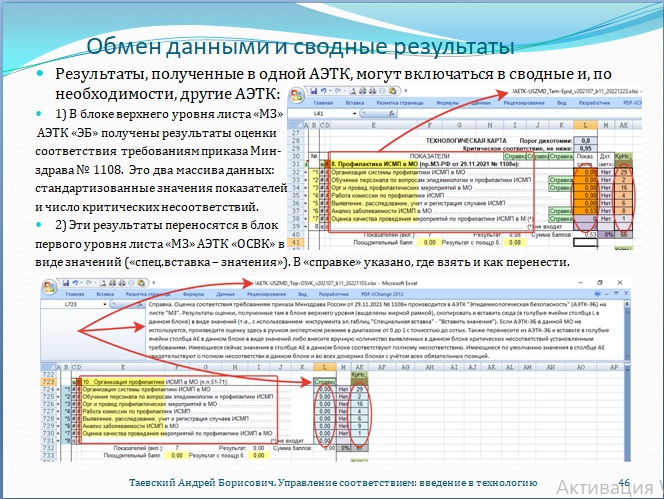Open the Разработчик tab in the upper Excel
The height and width of the screenshot is (499, 664).
click(x=595, y=103)
